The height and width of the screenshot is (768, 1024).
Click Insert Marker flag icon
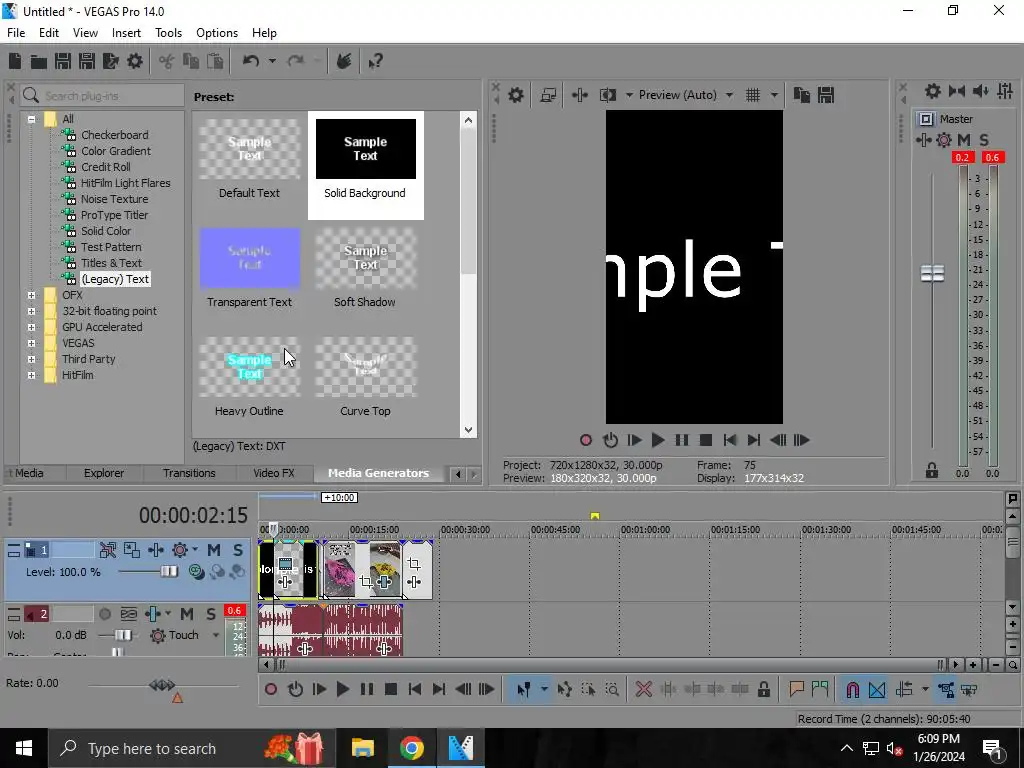(796, 689)
